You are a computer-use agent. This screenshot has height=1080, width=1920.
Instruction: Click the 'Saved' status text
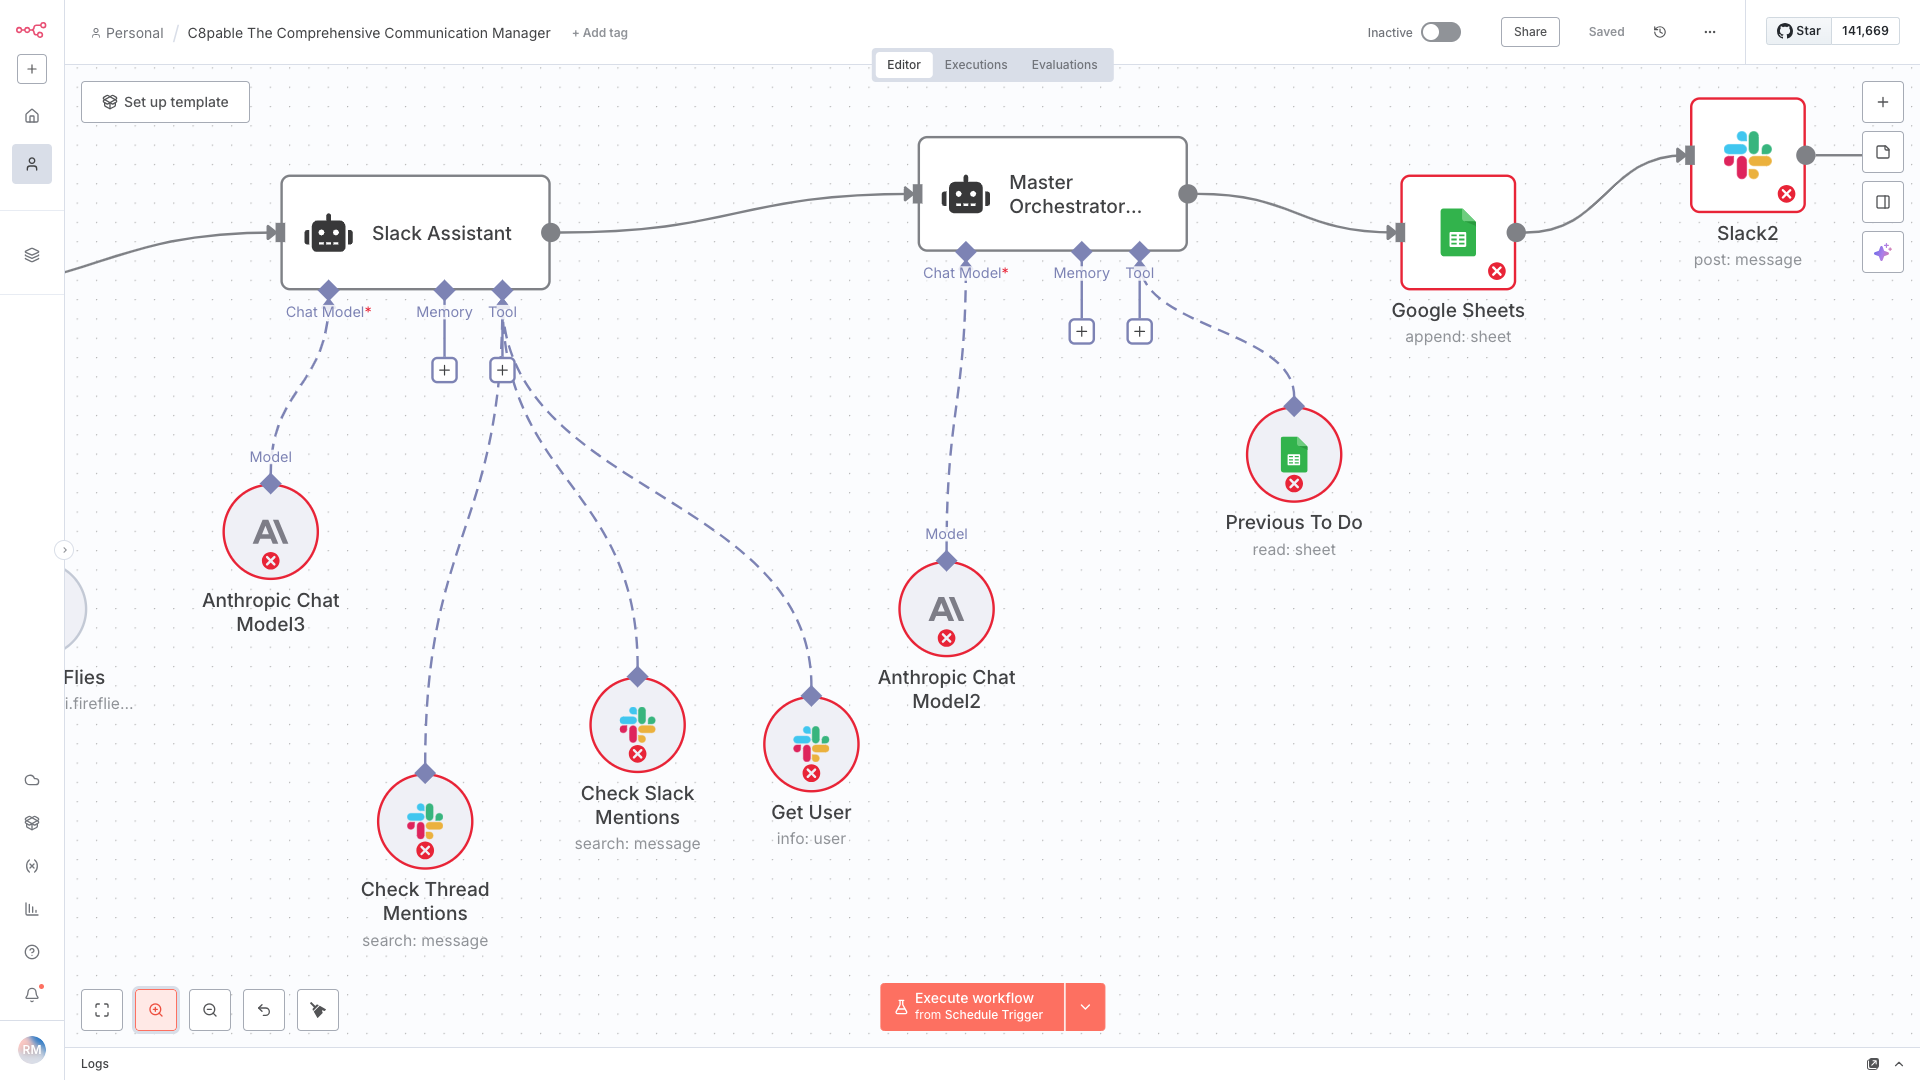click(x=1607, y=32)
